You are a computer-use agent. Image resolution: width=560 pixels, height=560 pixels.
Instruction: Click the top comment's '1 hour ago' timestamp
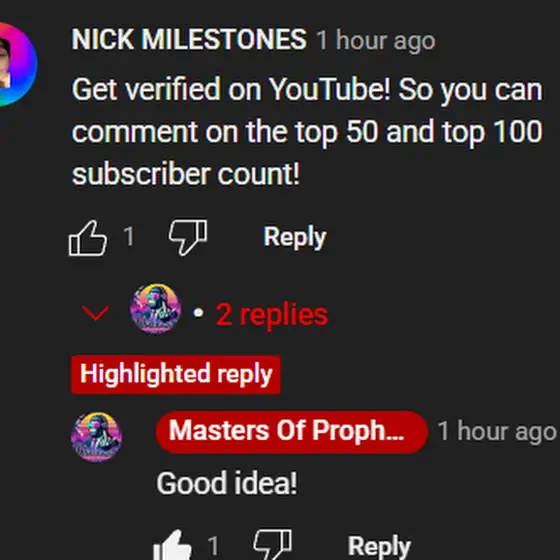pos(376,41)
